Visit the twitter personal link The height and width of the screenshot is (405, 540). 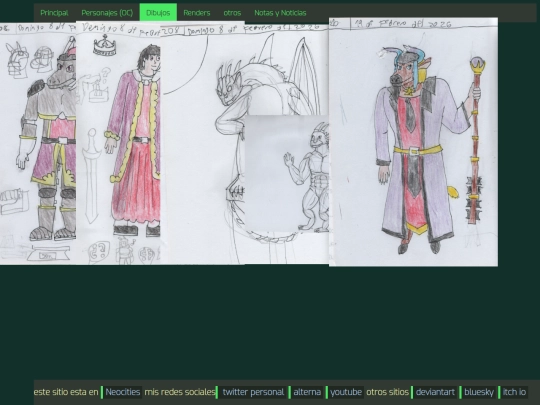pyautogui.click(x=253, y=392)
